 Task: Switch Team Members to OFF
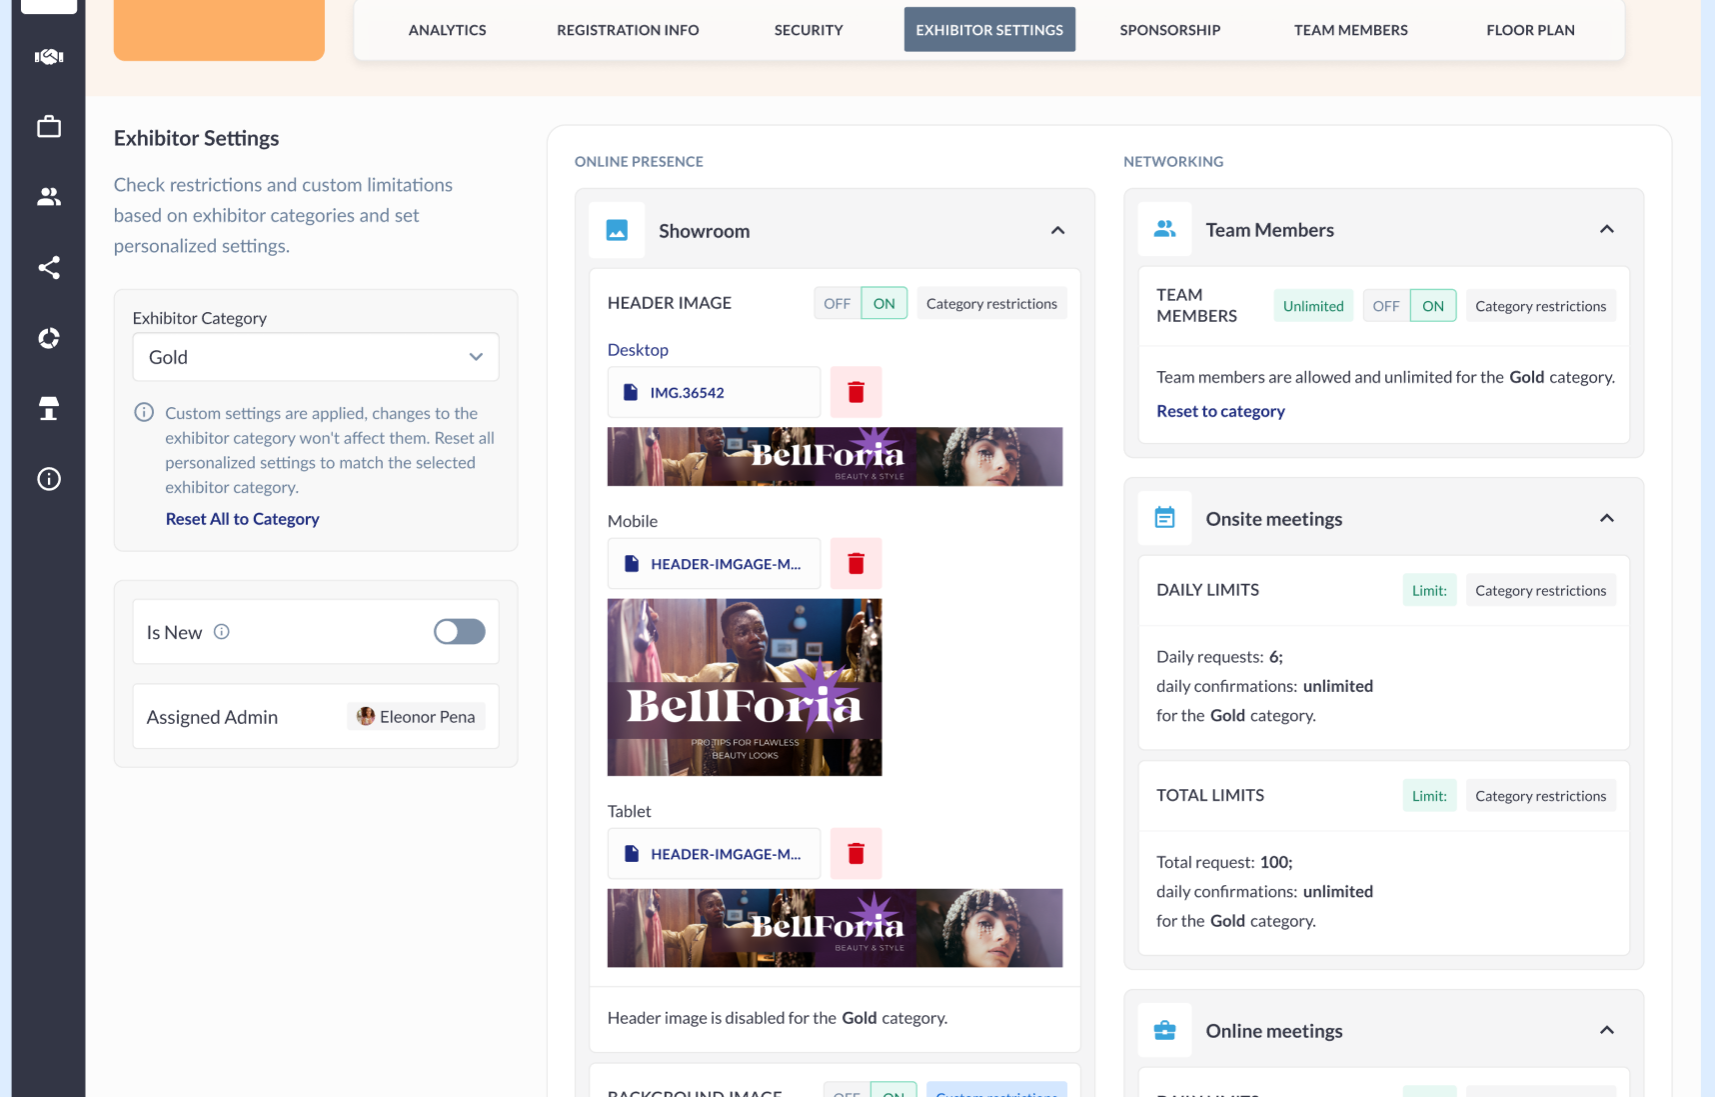tap(1386, 306)
